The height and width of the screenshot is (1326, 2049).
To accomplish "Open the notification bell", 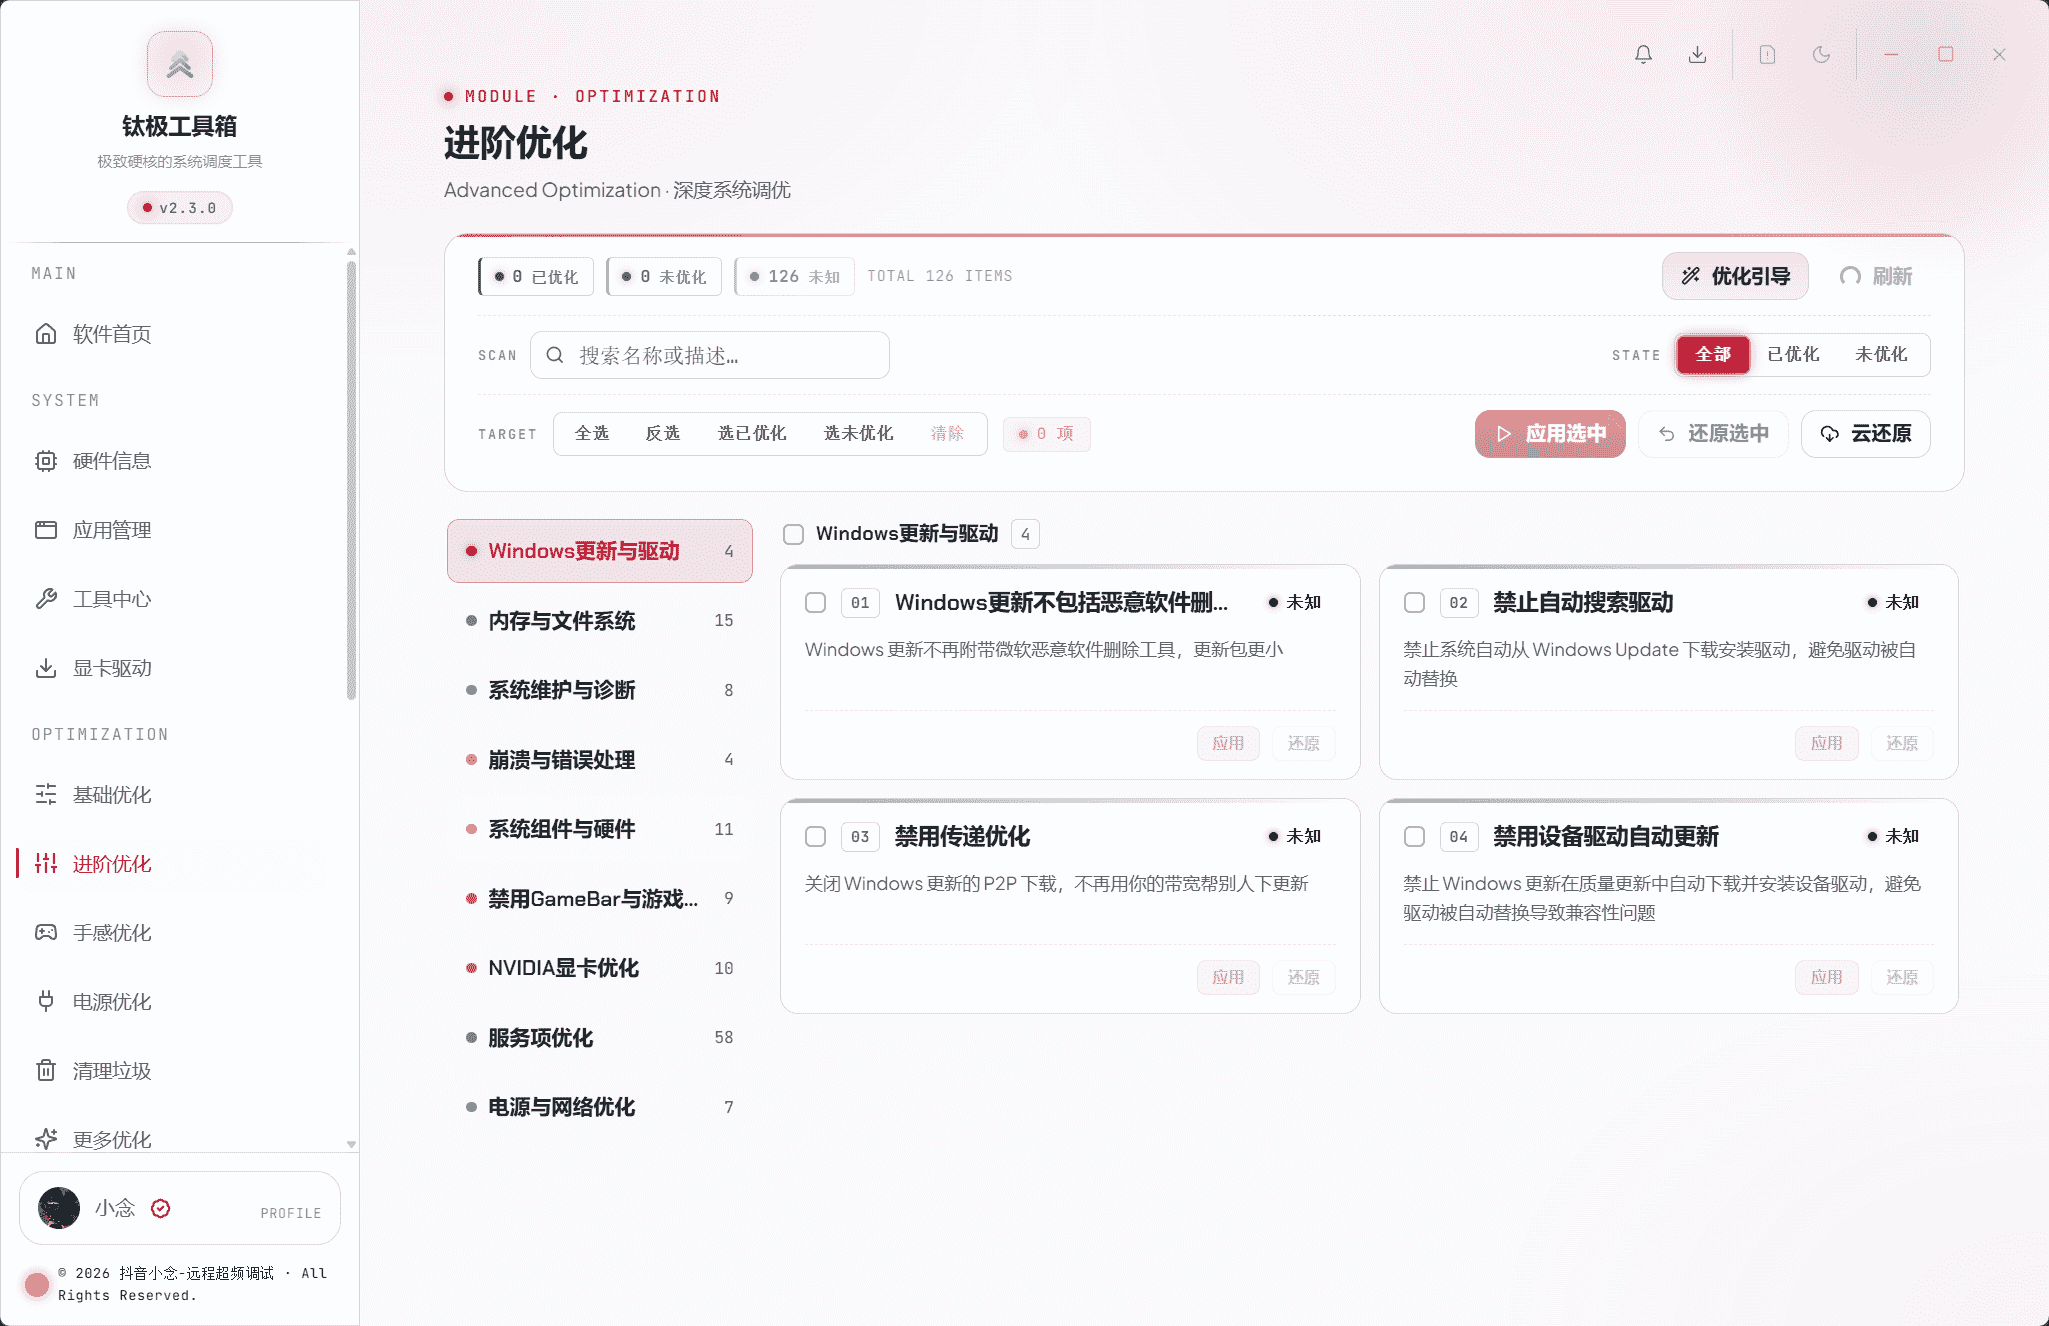I will coord(1643,55).
